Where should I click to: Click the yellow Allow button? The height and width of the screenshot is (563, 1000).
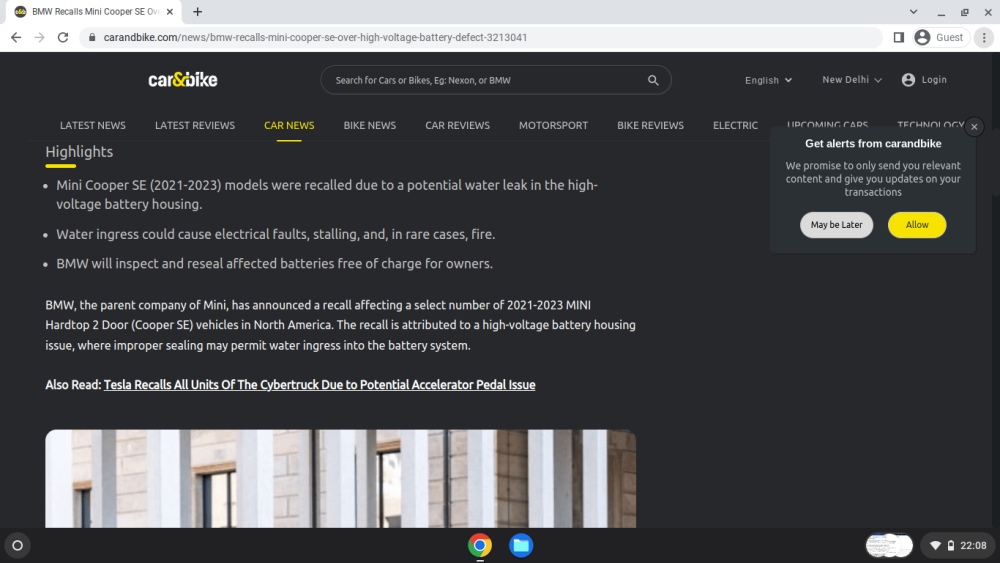tap(916, 225)
